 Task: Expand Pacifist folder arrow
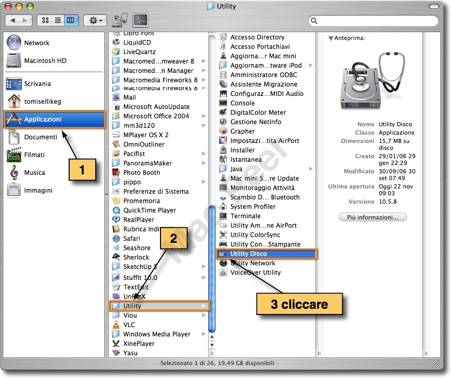[x=203, y=154]
